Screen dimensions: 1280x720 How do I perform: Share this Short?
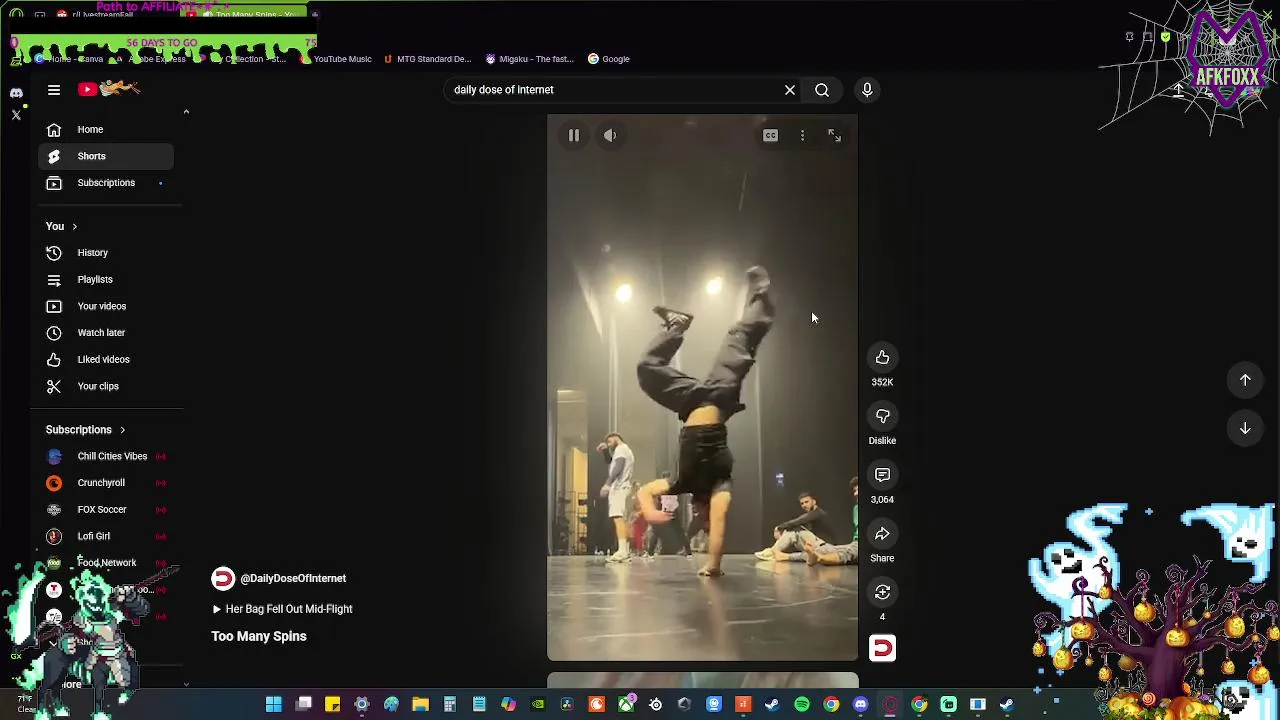(882, 534)
